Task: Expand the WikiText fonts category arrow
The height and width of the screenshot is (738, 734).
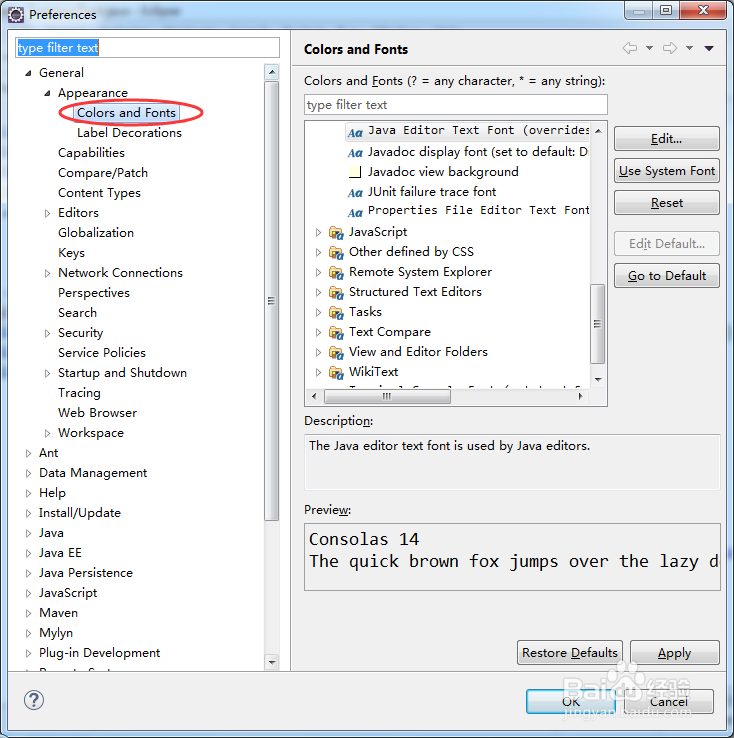Action: coord(318,373)
